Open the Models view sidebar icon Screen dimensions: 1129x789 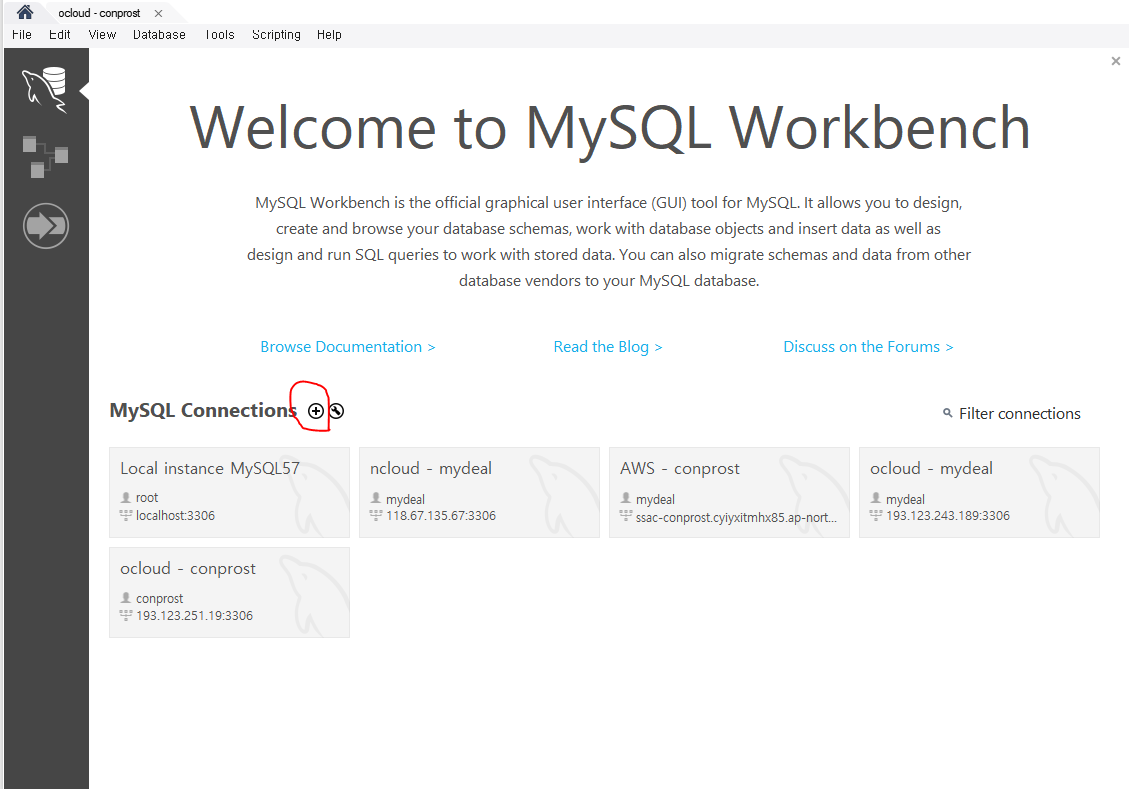tap(46, 157)
